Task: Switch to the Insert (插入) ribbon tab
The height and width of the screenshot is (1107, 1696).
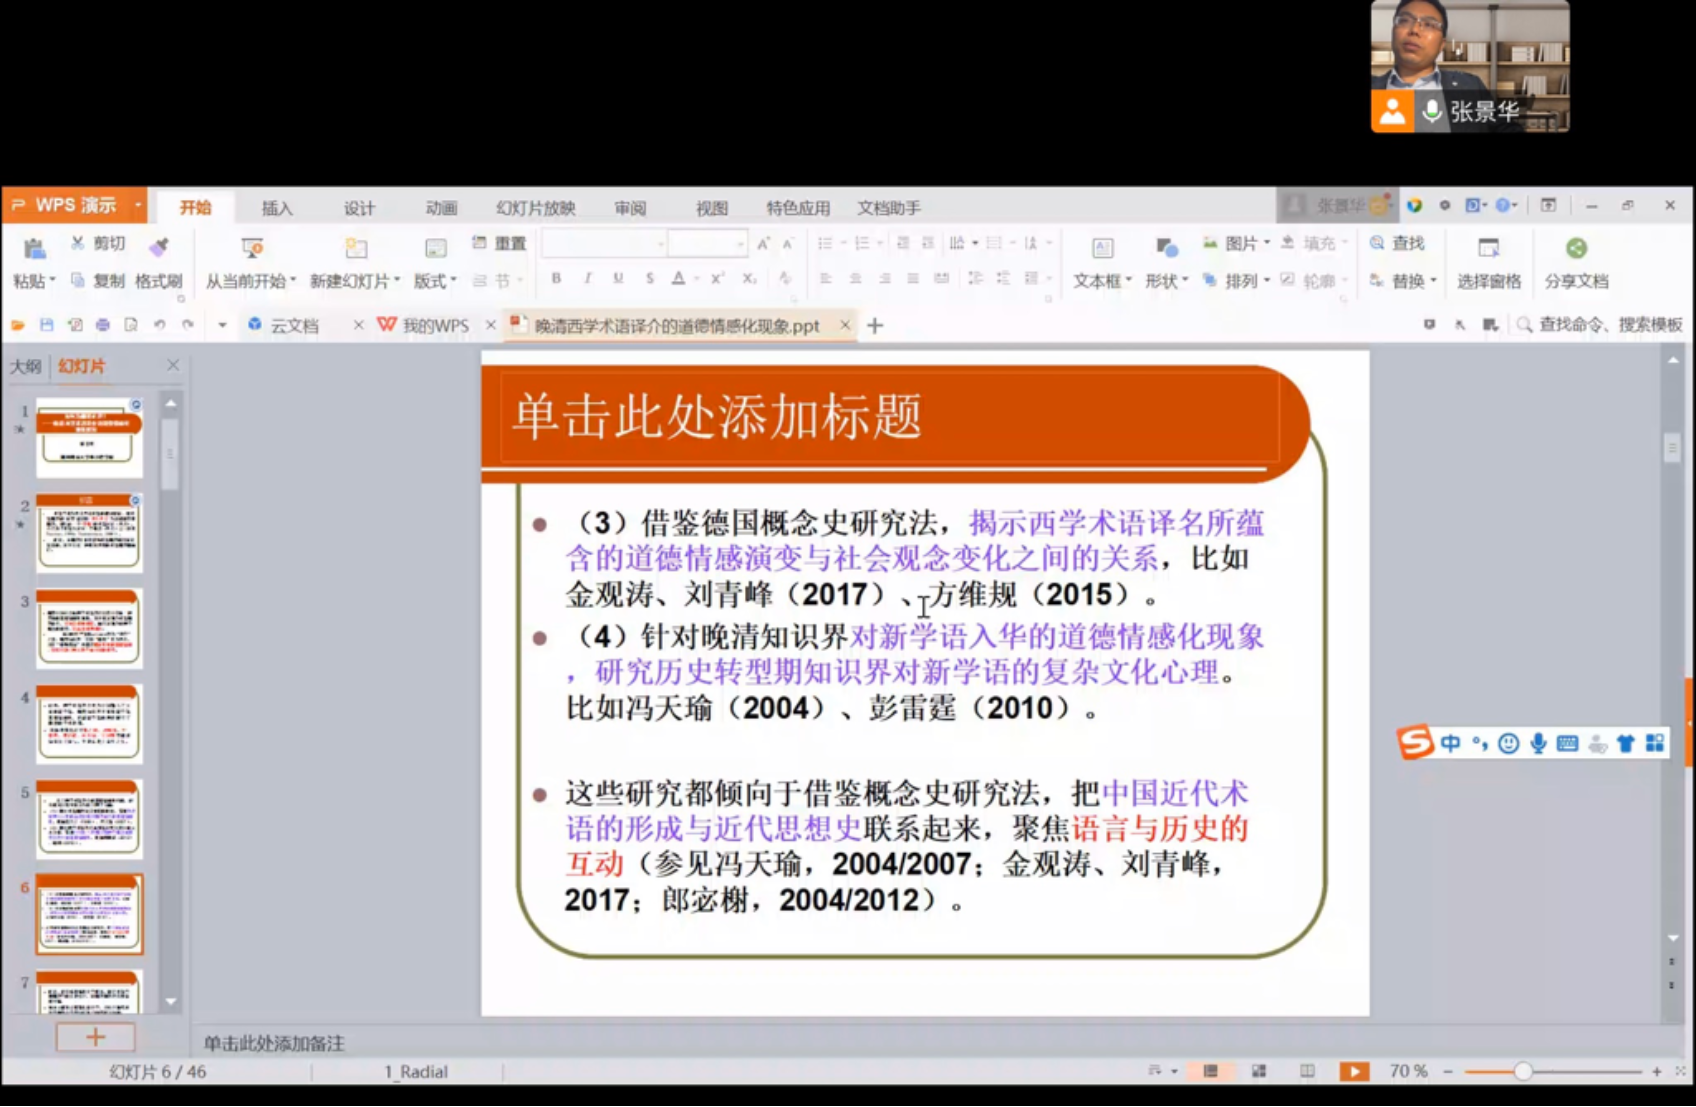Action: coord(277,208)
